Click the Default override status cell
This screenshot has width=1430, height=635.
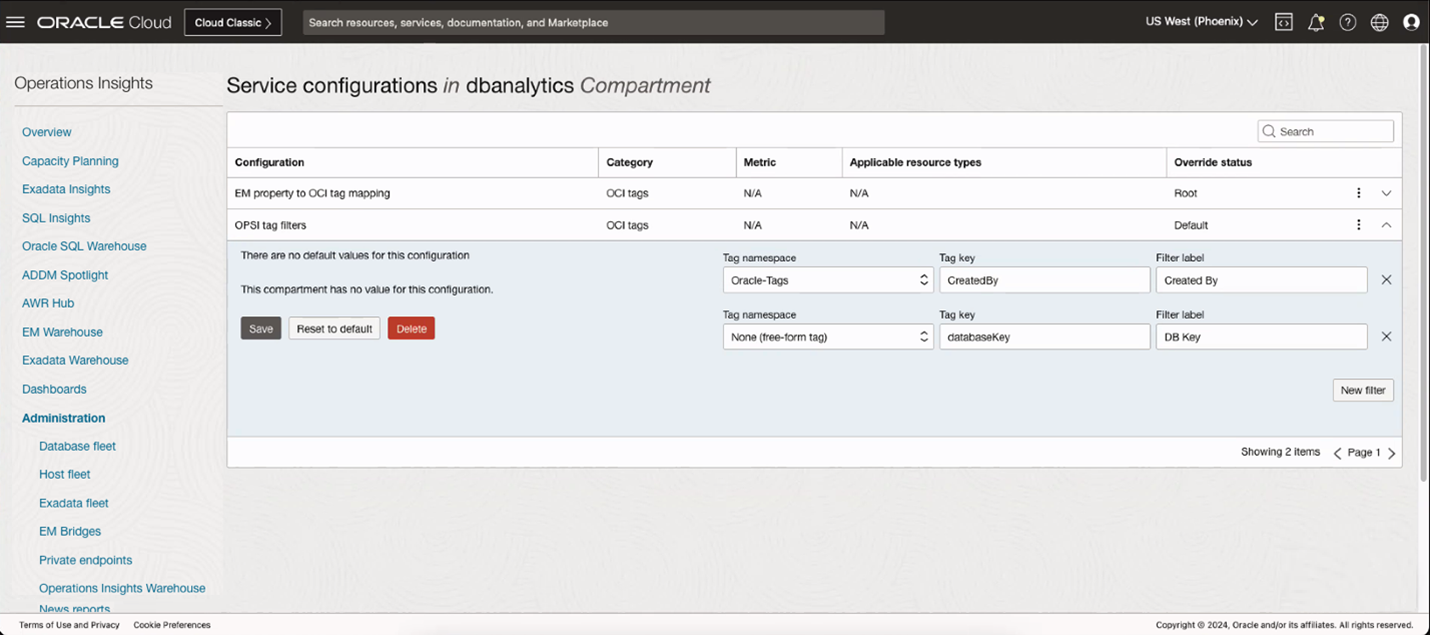(x=1191, y=225)
